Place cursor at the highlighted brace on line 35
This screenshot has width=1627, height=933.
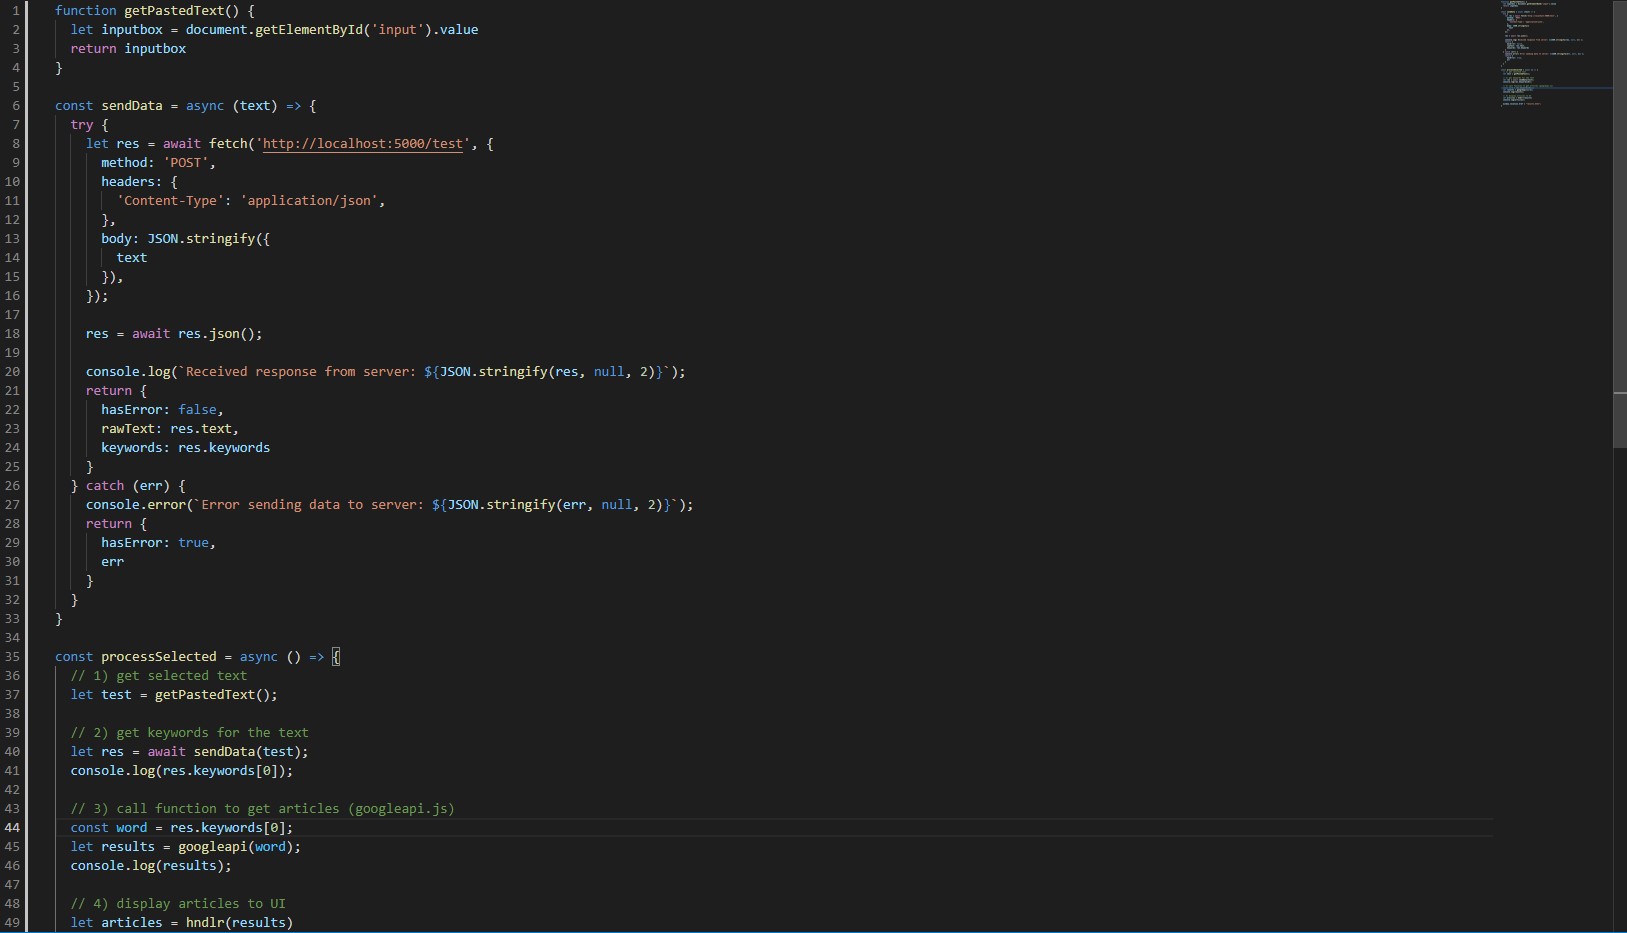coord(336,657)
